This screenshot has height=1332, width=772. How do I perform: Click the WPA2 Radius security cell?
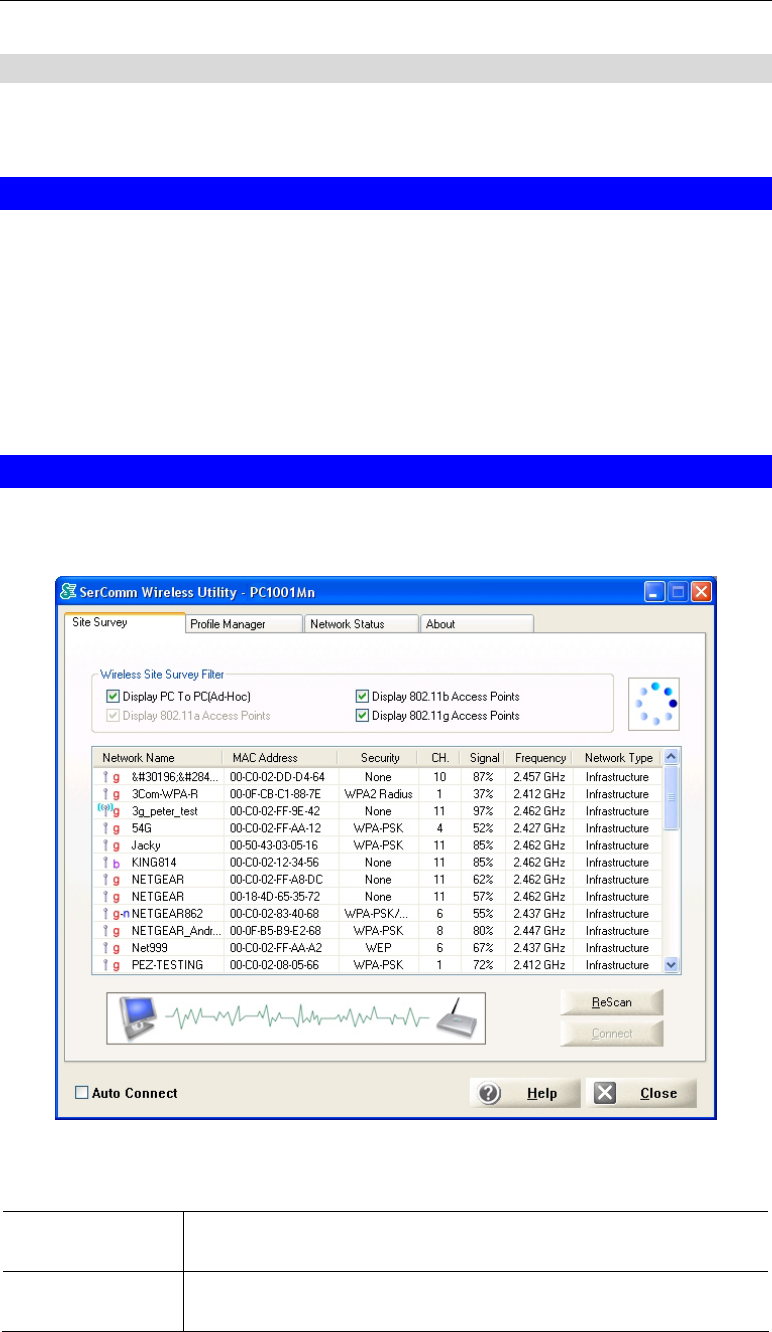pos(377,794)
